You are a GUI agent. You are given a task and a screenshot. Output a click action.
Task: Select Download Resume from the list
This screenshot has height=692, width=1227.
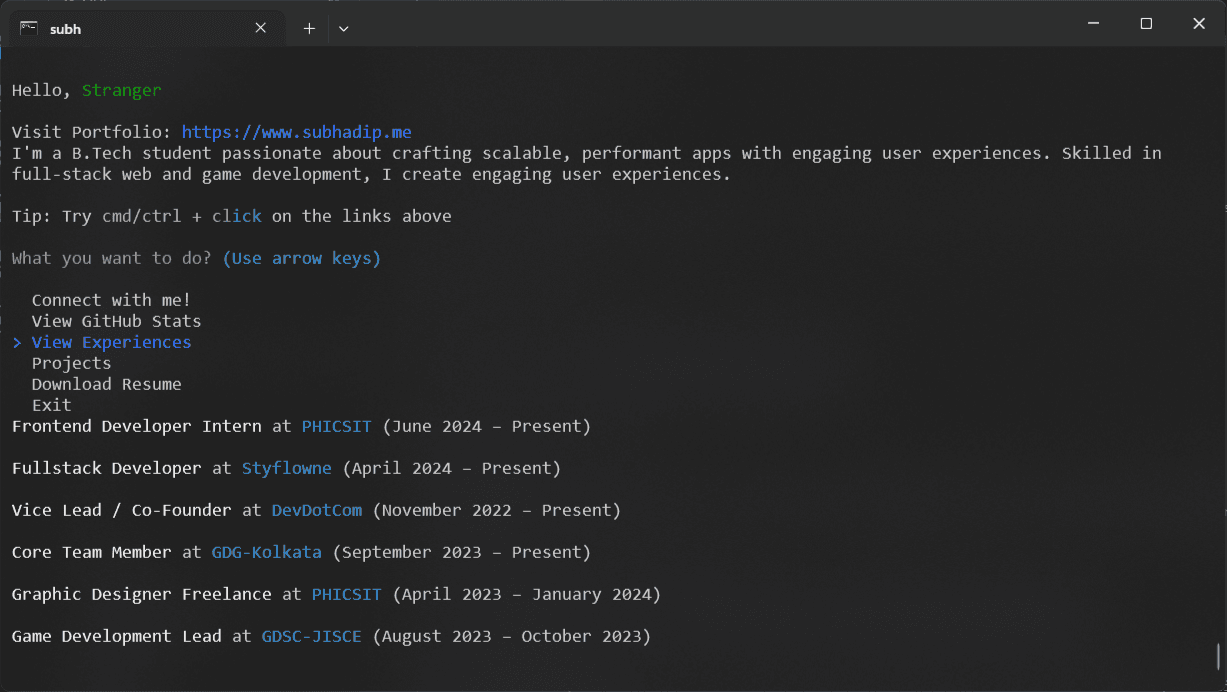pyautogui.click(x=106, y=384)
